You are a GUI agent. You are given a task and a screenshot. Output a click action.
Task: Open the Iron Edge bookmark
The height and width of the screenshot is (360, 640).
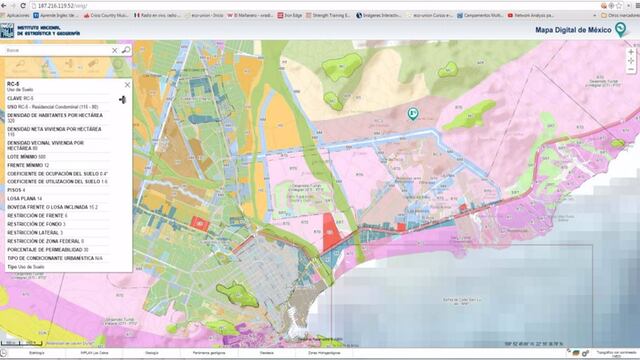290,16
